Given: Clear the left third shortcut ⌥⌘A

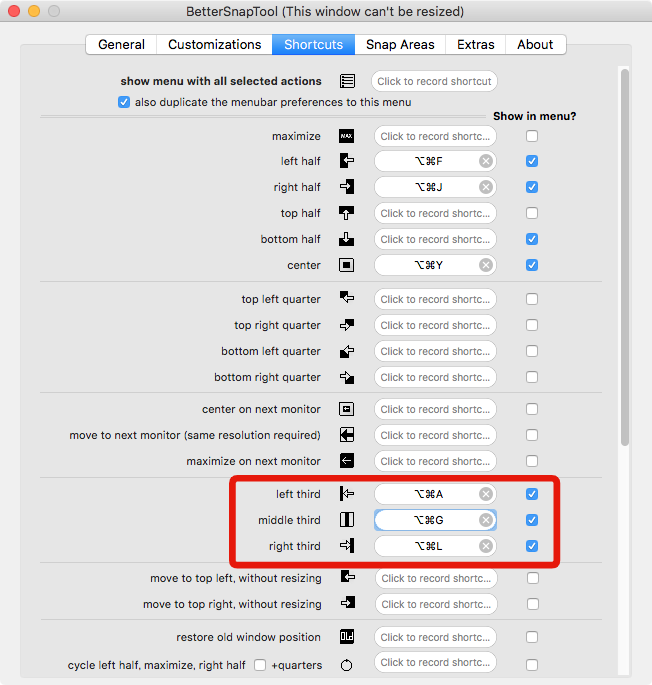Looking at the screenshot, I should [x=486, y=494].
